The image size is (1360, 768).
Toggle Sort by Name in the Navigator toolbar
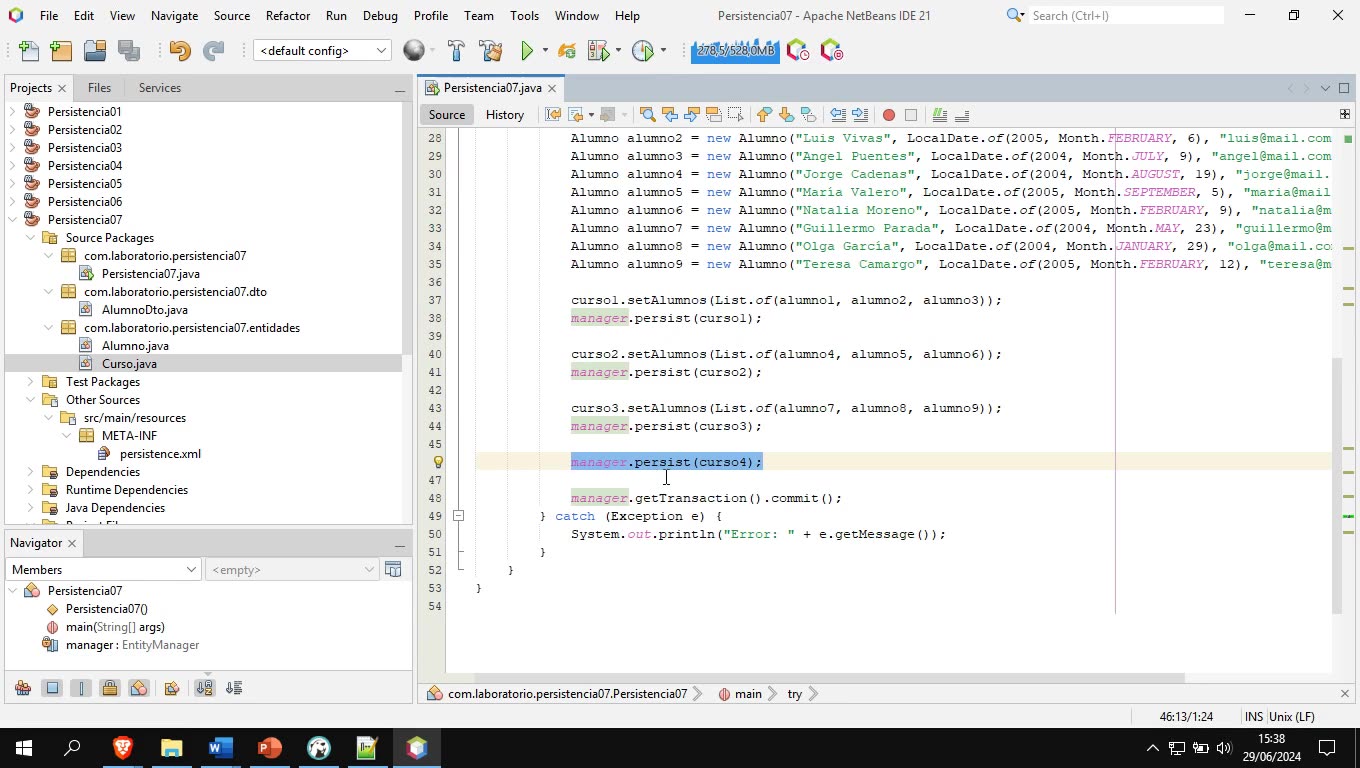(204, 688)
